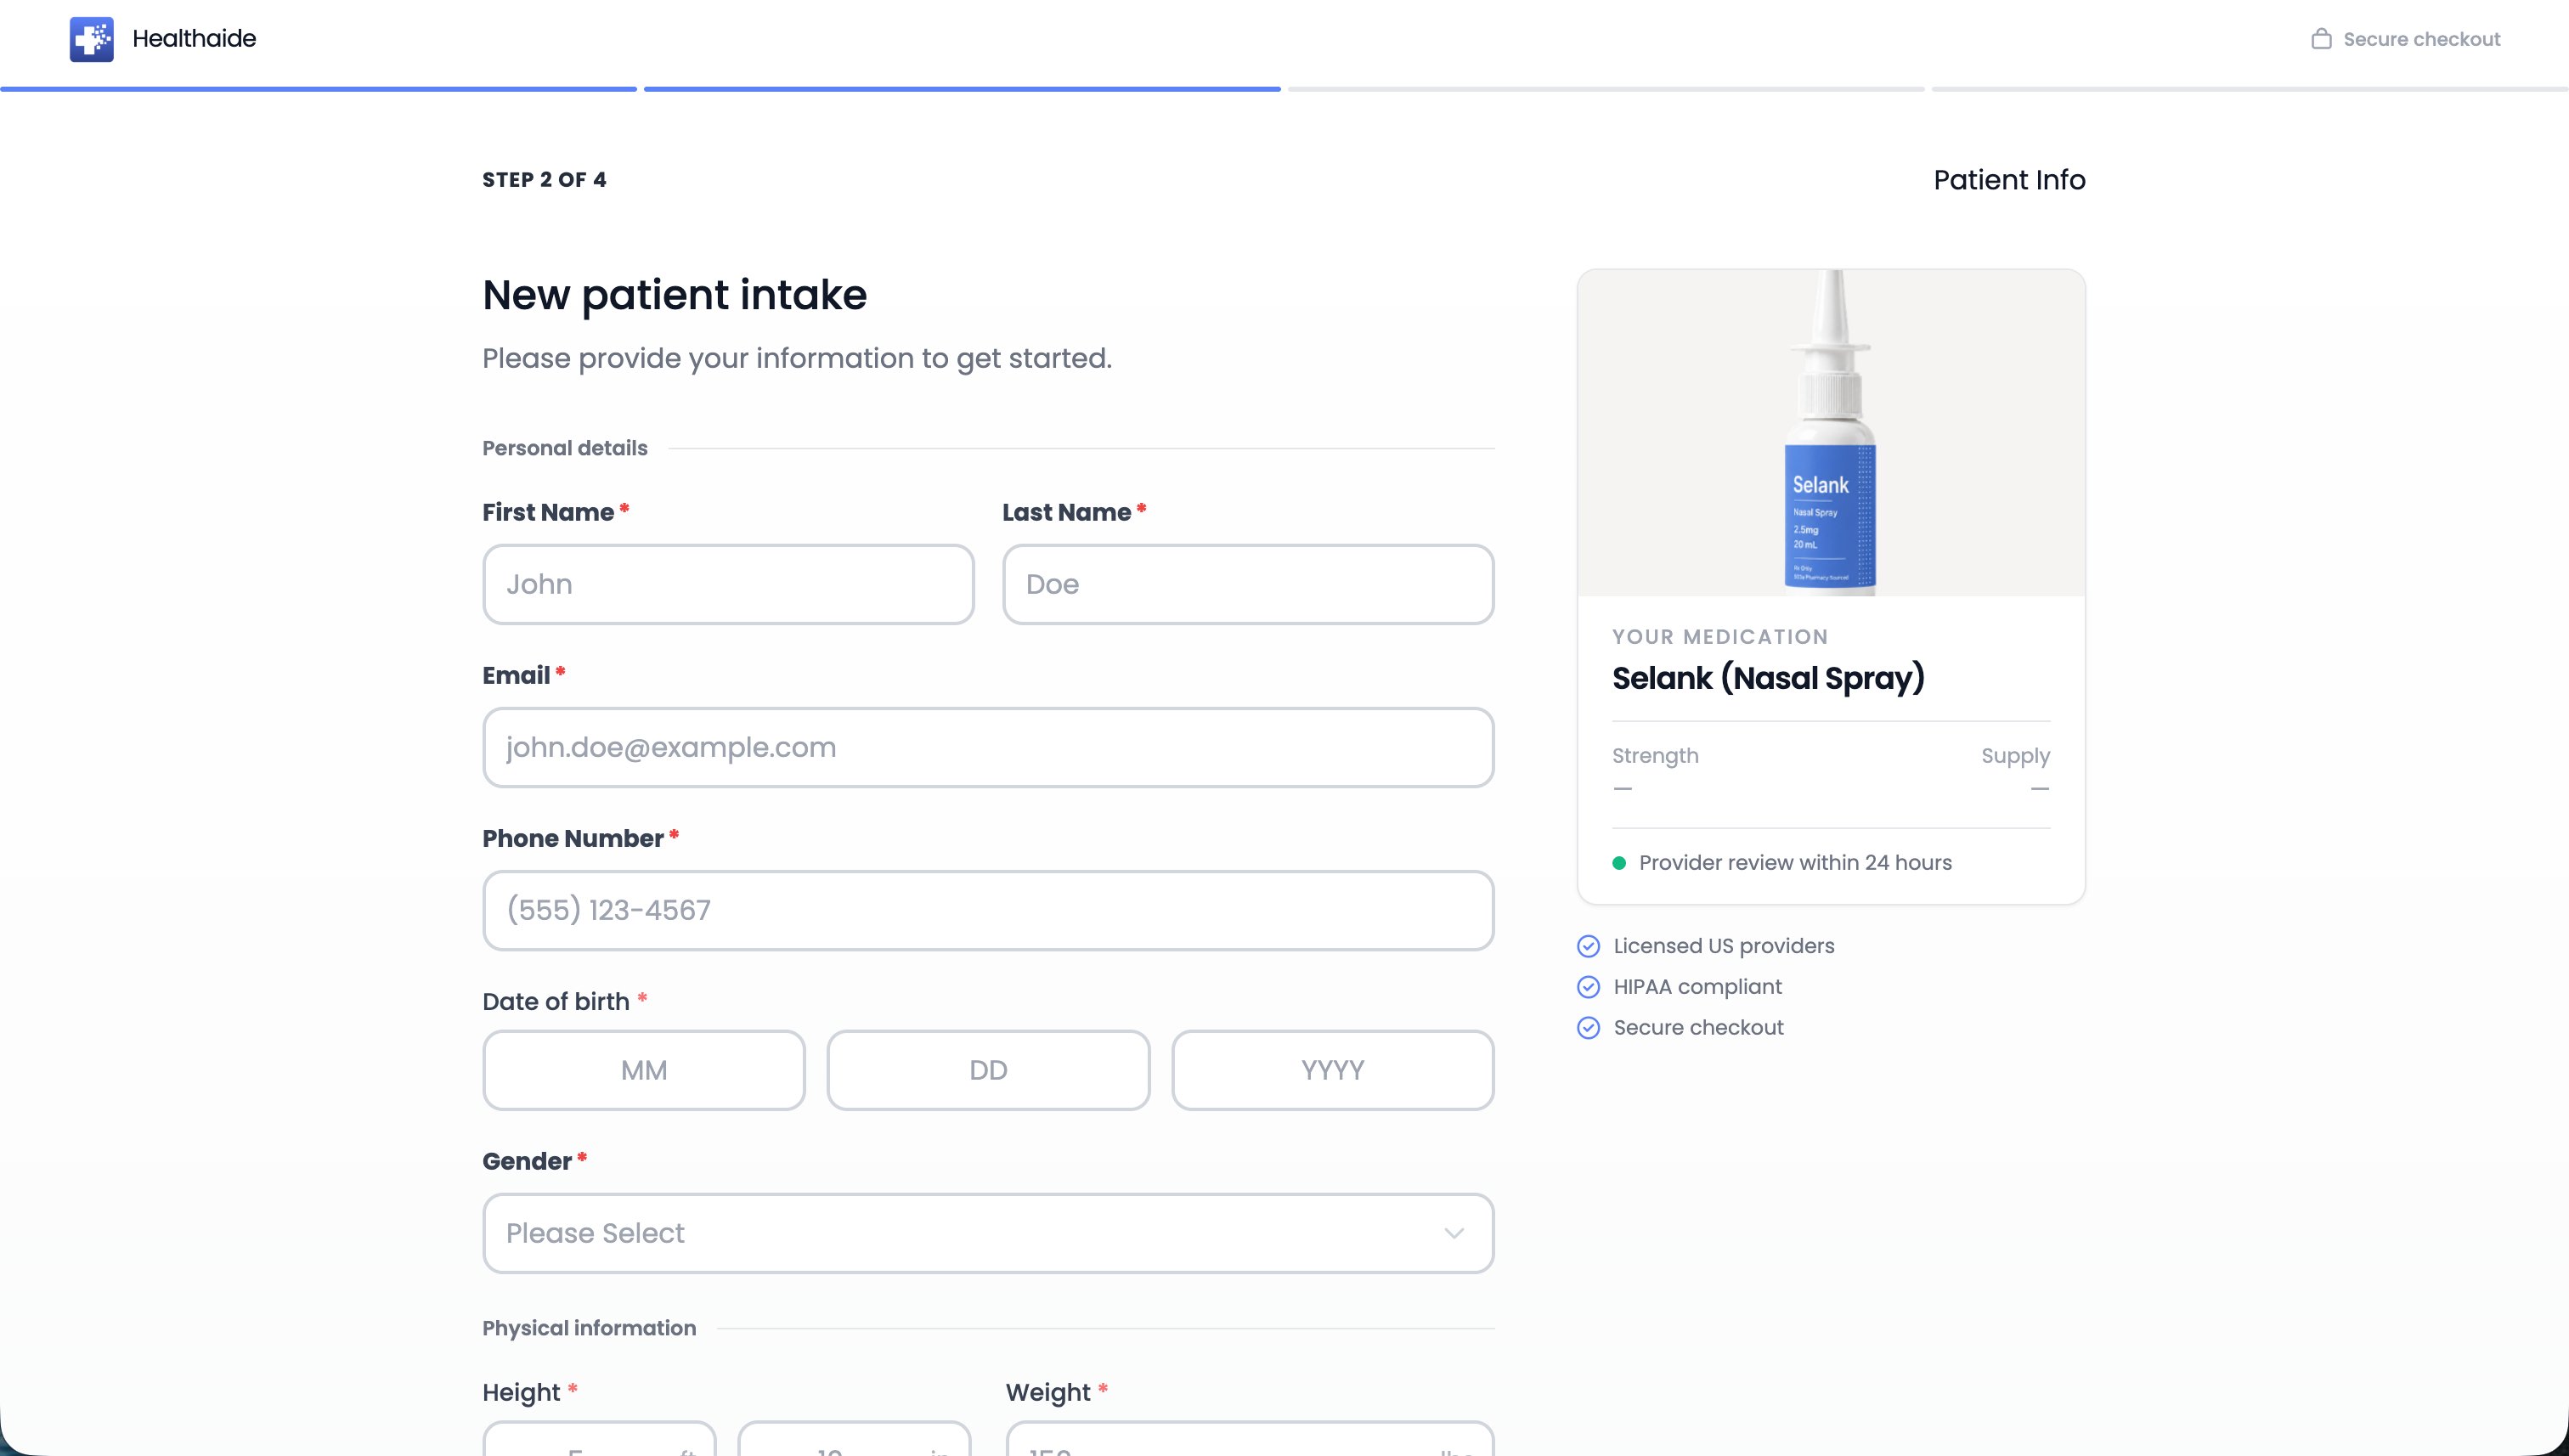
Task: Click the Strength label in medication card
Action: click(x=1655, y=756)
